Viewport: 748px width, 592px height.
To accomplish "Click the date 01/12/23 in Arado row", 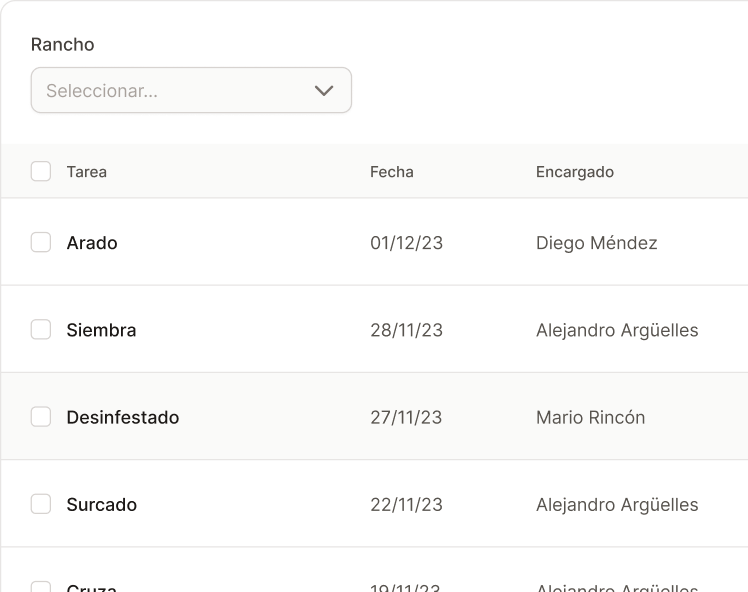I will tap(406, 243).
